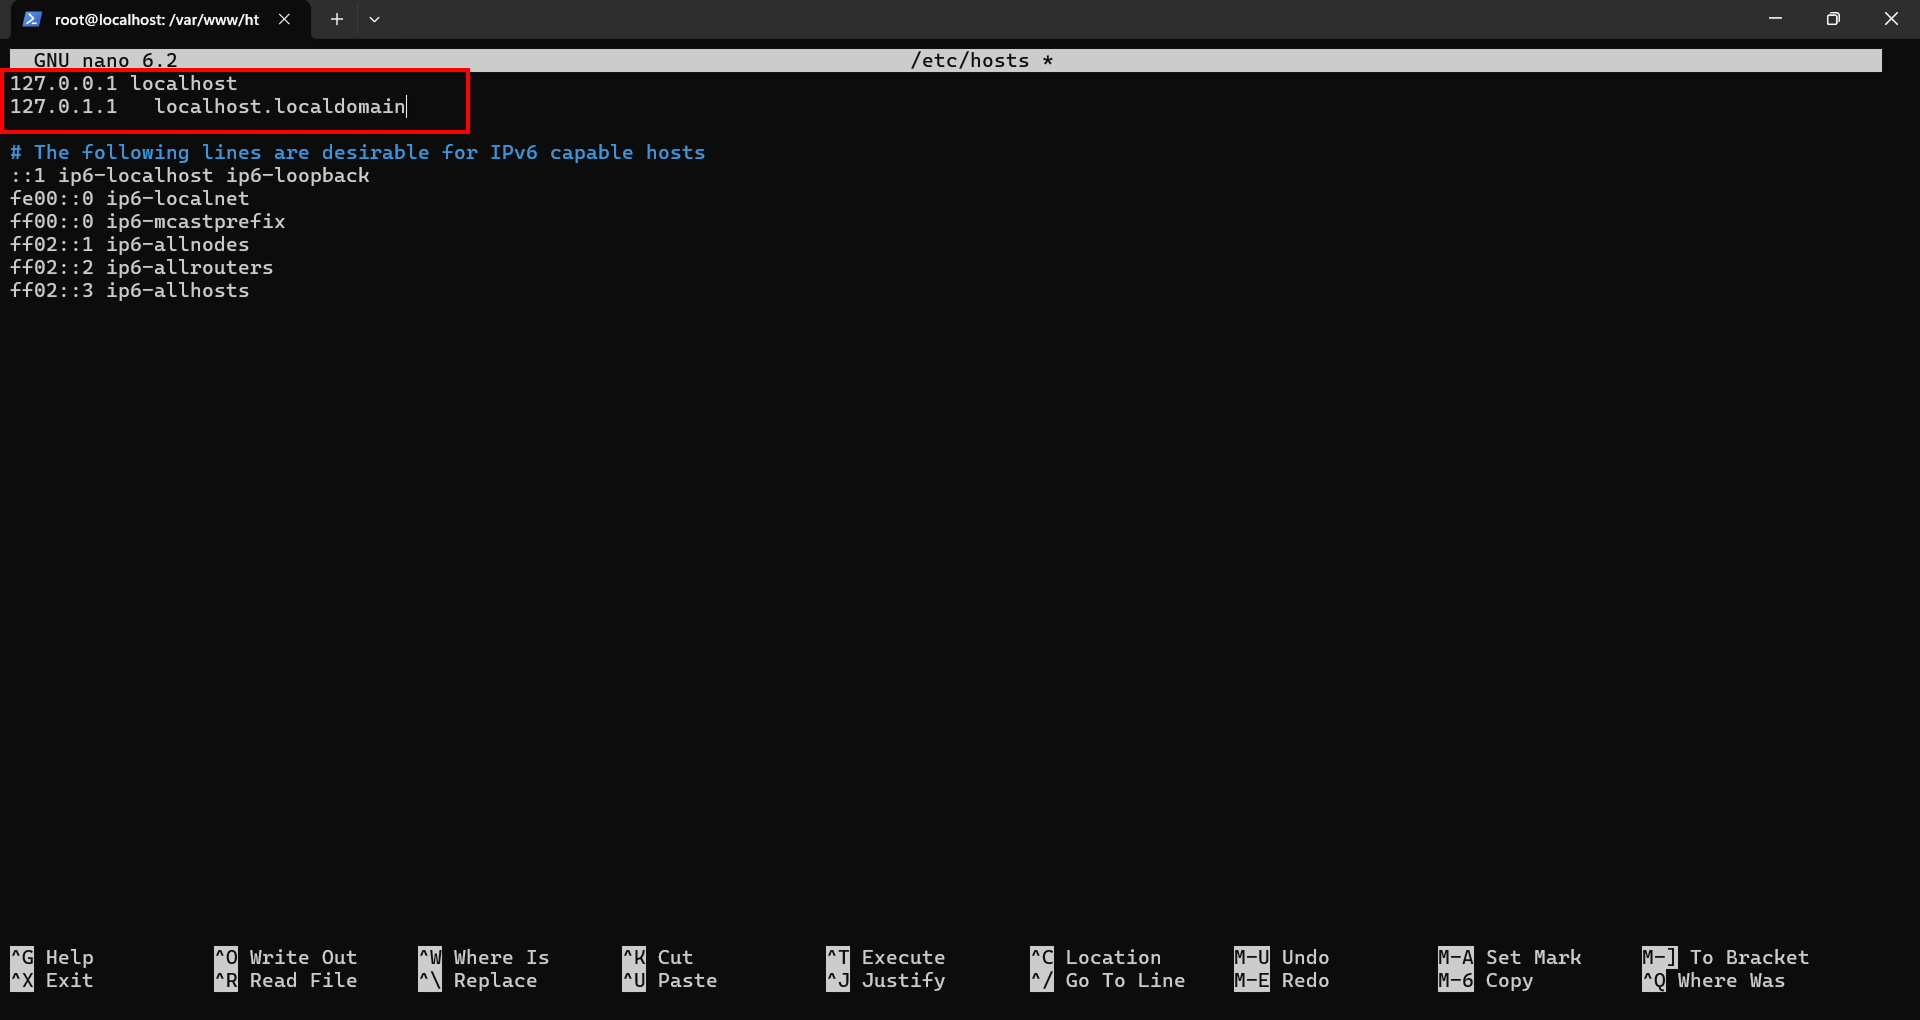Click the M-U Undo shortcut
Screen dimensions: 1920x1020
(x=1282, y=957)
